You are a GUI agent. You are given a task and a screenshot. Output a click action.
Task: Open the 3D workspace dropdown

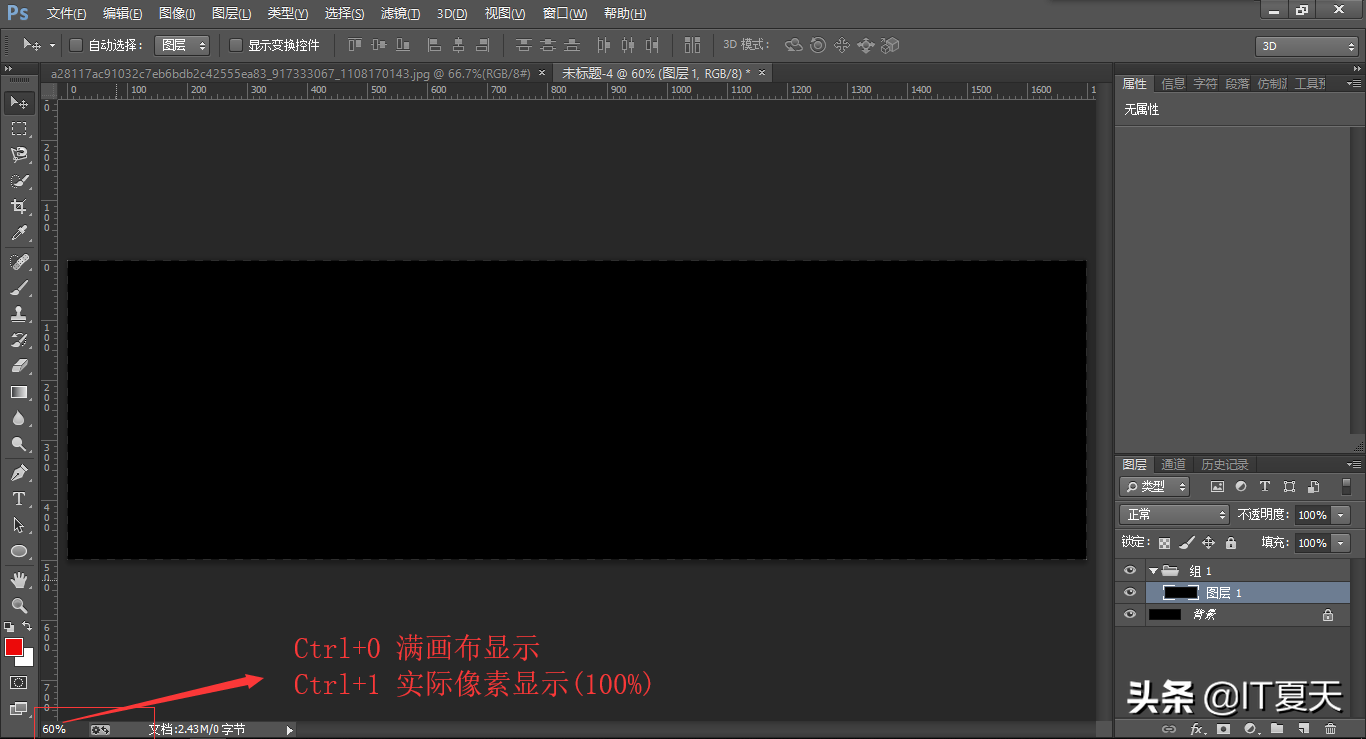1306,46
